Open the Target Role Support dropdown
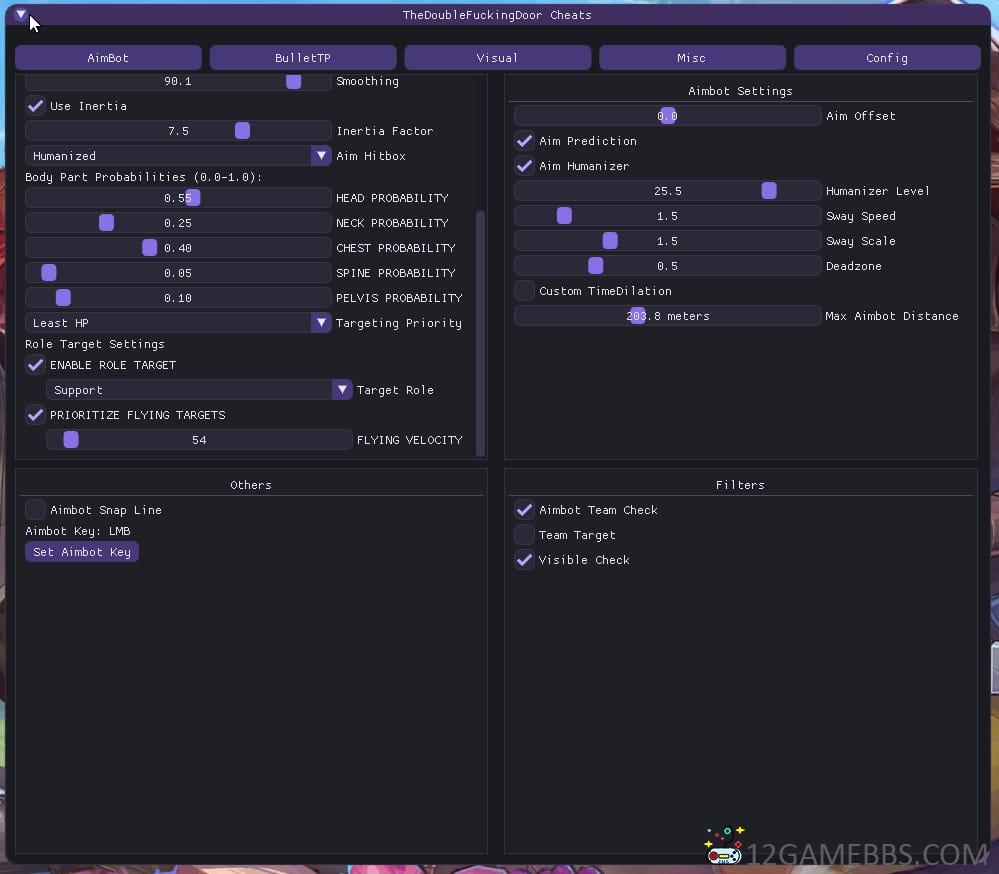Viewport: 999px width, 874px height. (x=199, y=390)
